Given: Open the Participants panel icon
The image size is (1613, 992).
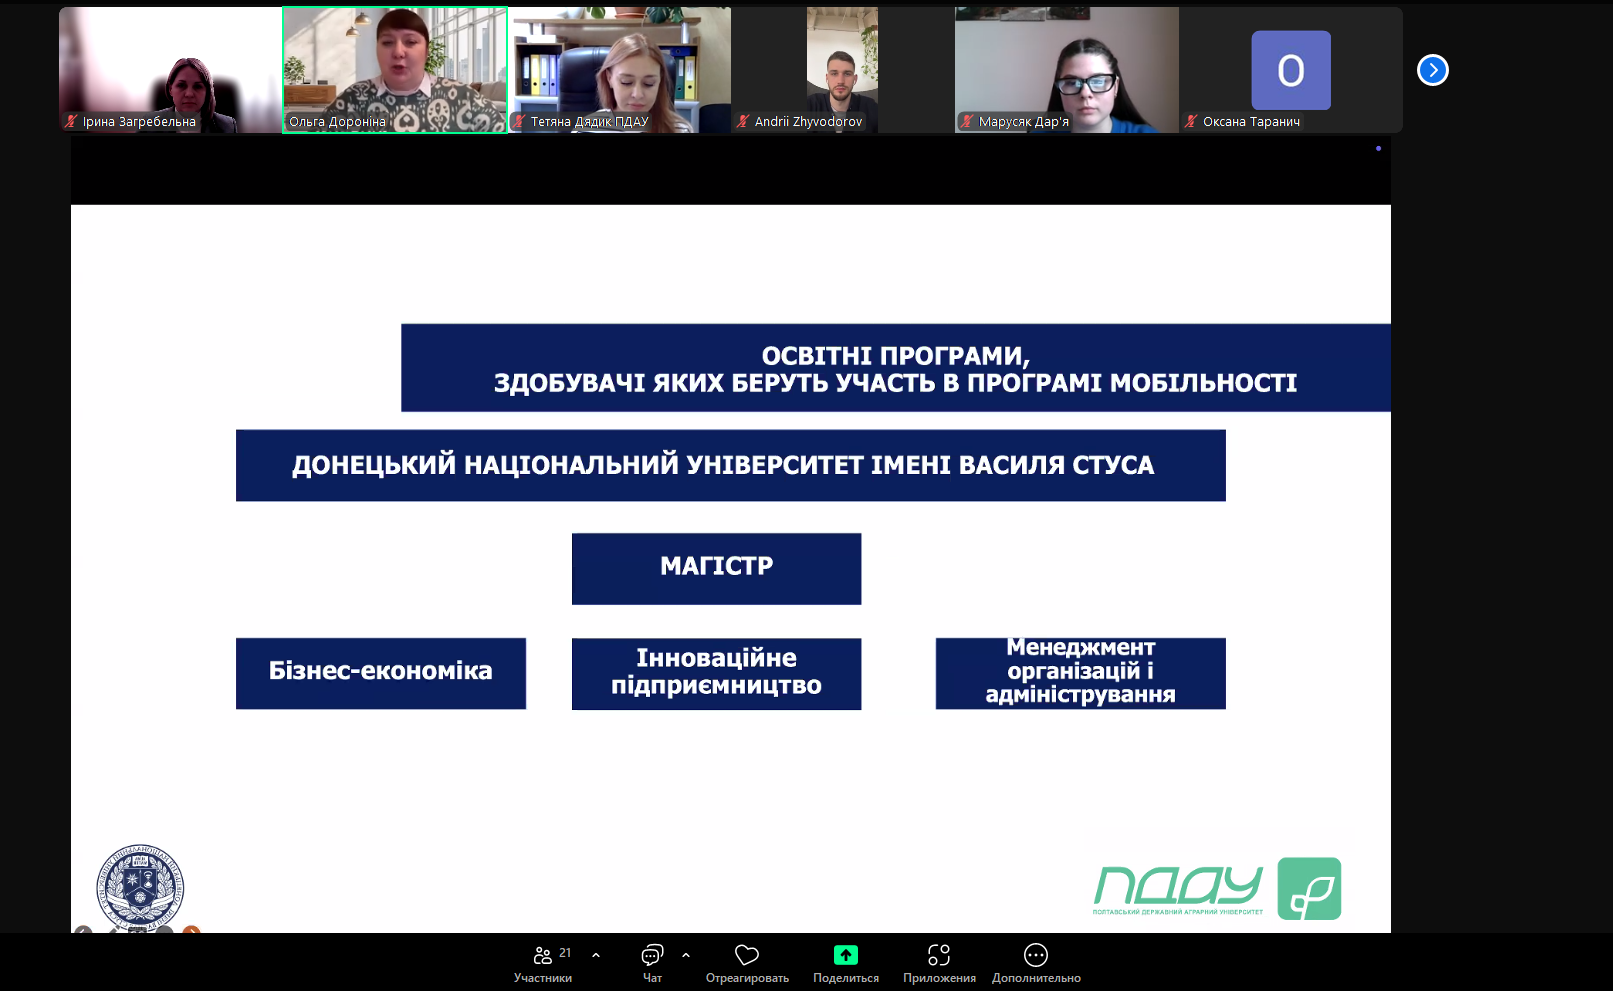Looking at the screenshot, I should tap(543, 955).
